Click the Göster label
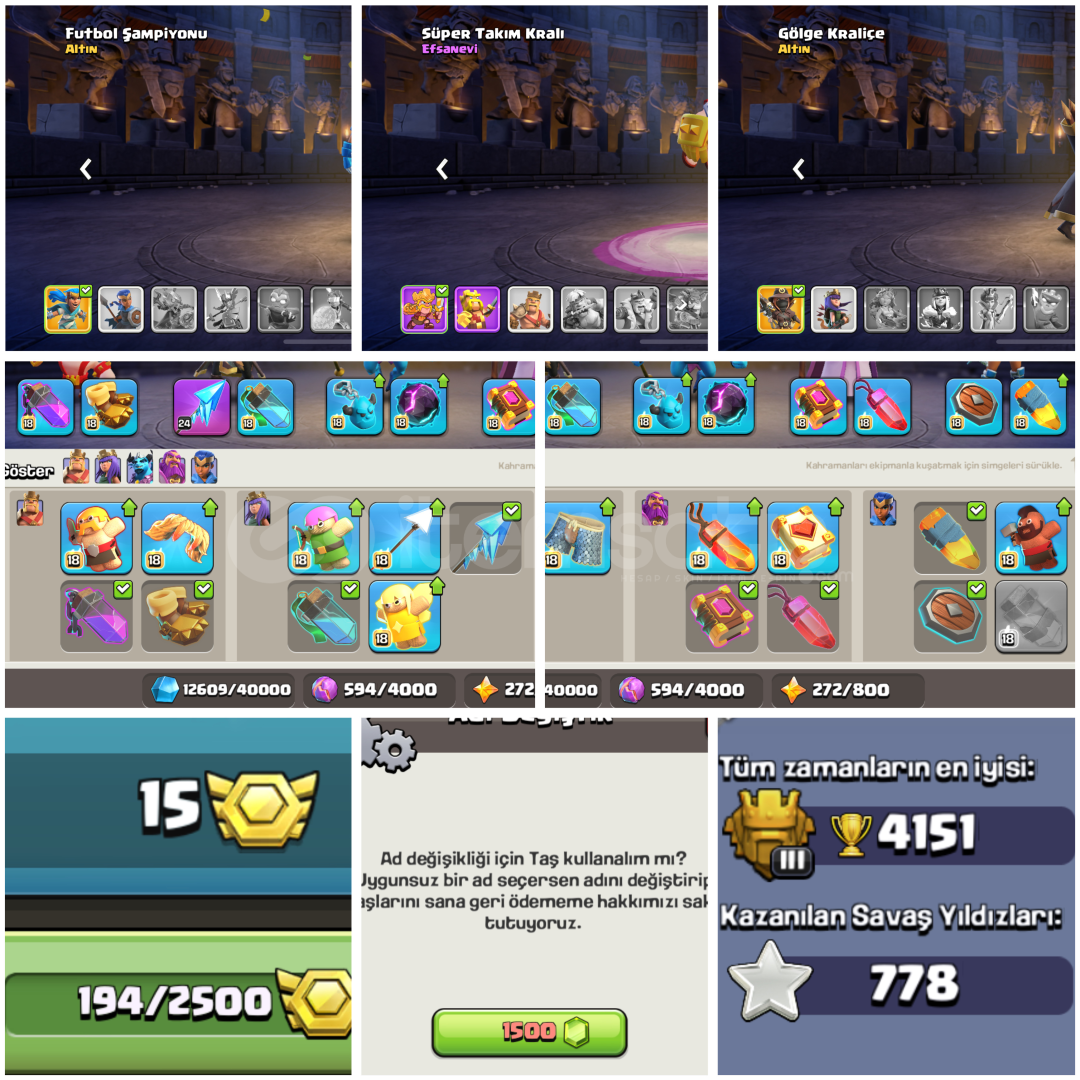 point(28,471)
